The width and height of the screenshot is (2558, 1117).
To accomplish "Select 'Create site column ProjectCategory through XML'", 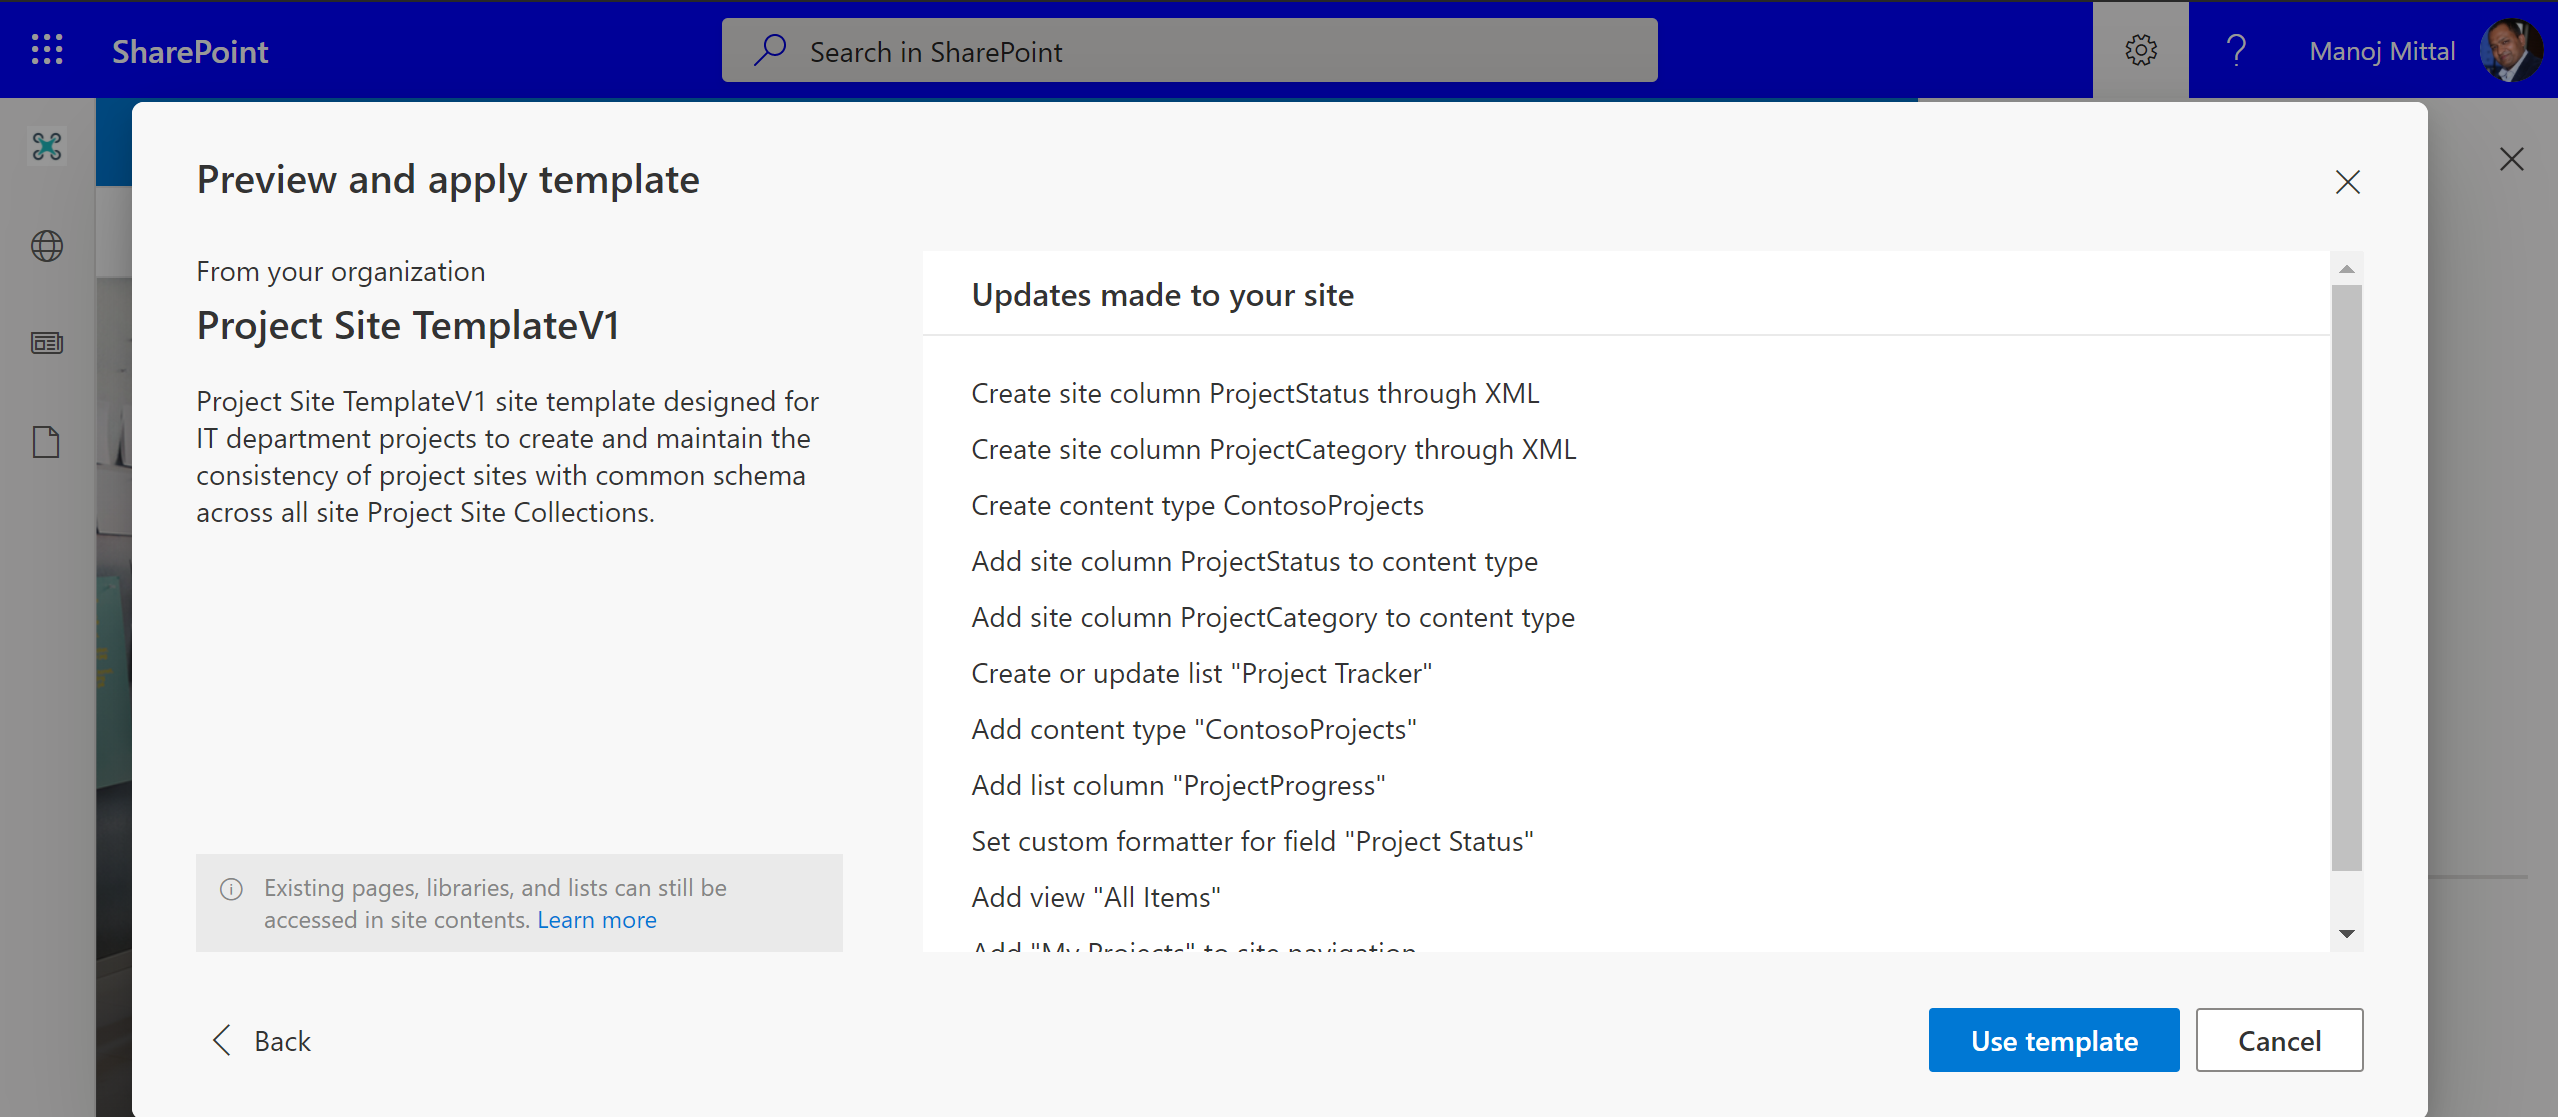I will tap(1274, 450).
